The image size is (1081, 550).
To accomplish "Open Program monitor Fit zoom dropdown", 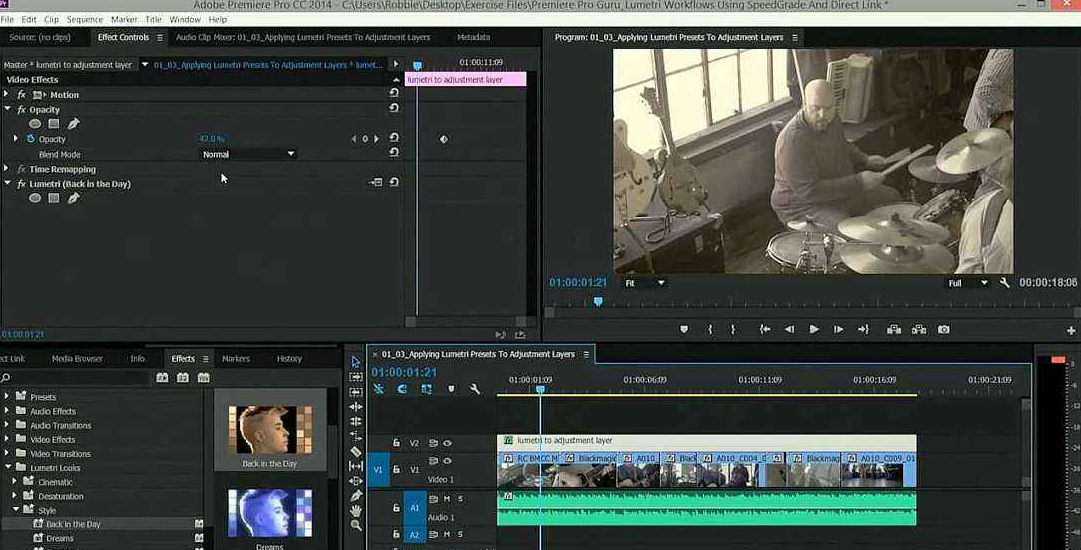I will [x=645, y=283].
